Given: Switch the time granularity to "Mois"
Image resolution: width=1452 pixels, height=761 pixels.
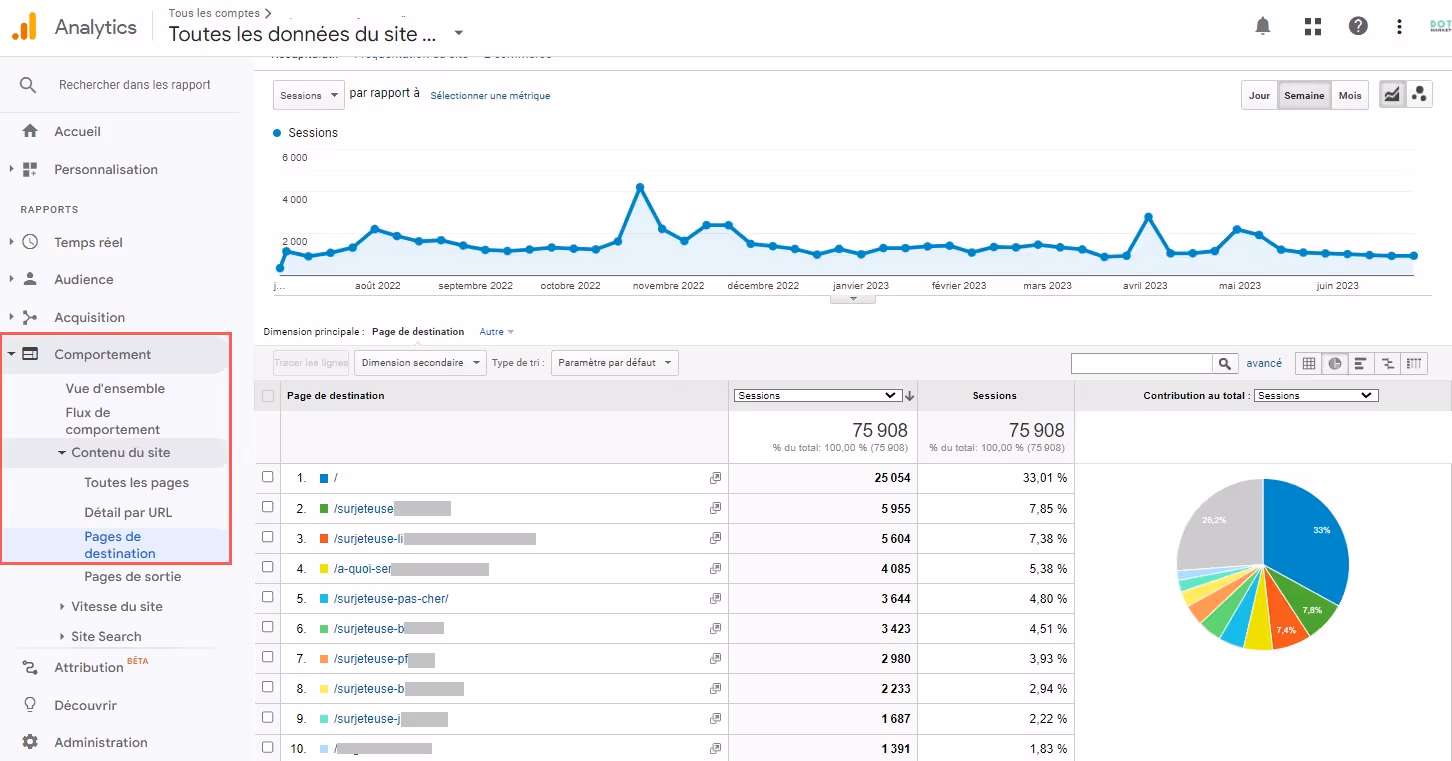Looking at the screenshot, I should pos(1350,94).
